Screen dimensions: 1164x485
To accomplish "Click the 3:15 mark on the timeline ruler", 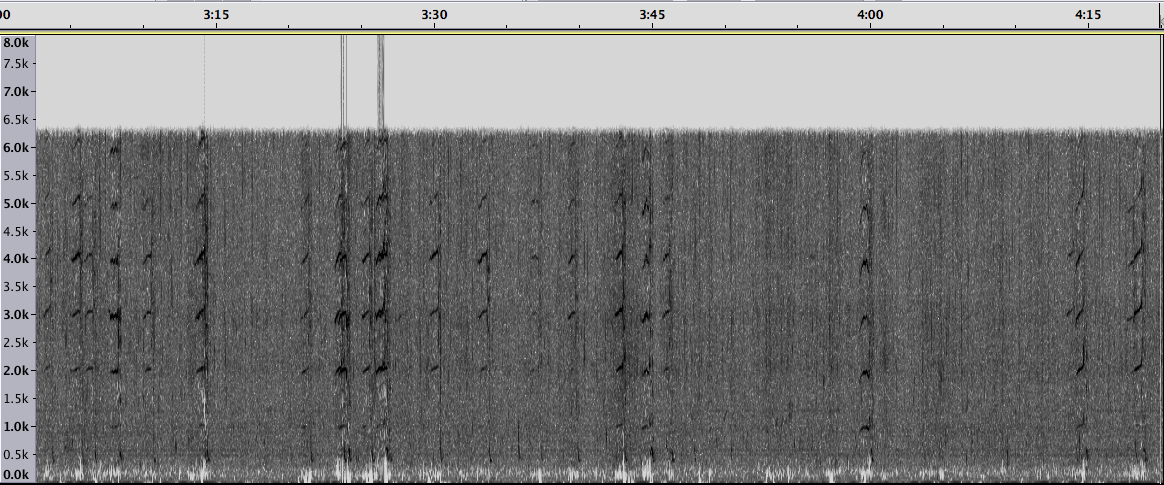I will [x=216, y=14].
